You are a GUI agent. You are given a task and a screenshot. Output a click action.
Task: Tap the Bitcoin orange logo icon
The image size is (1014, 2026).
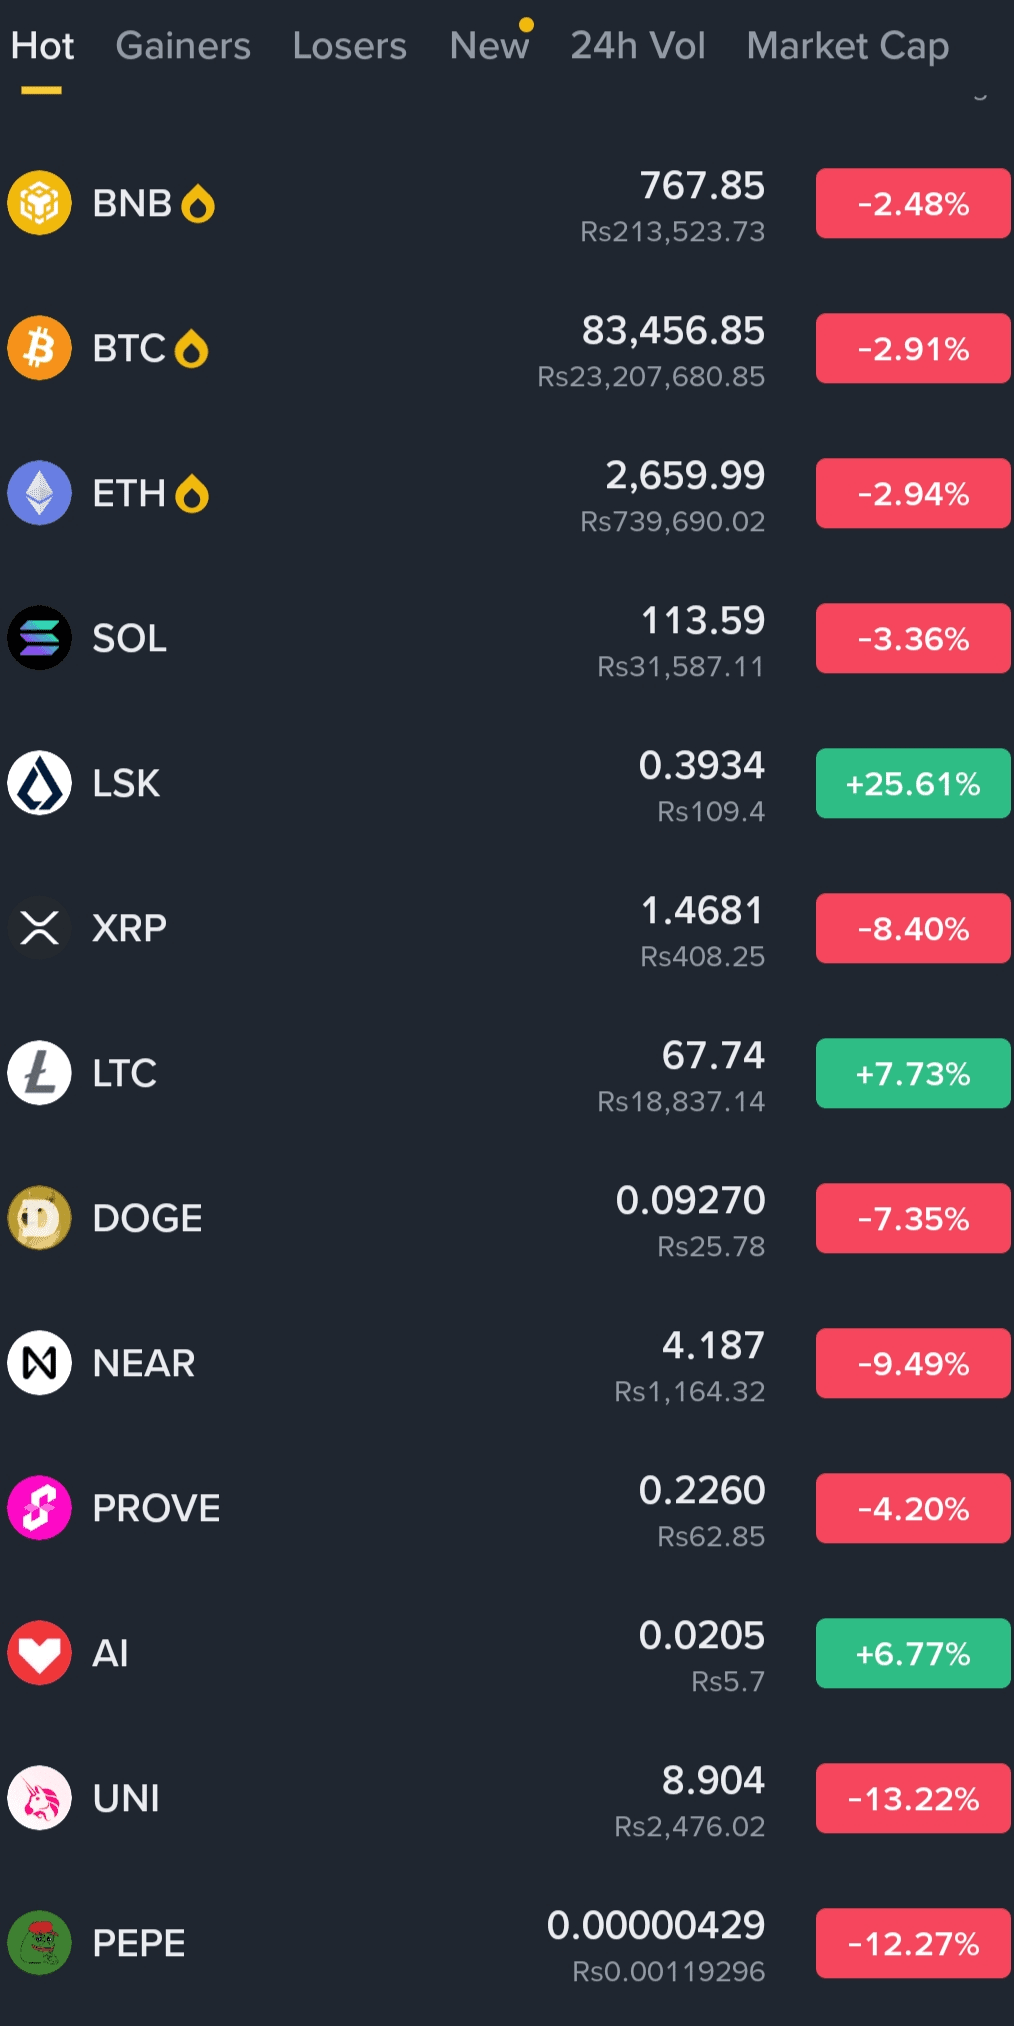39,348
